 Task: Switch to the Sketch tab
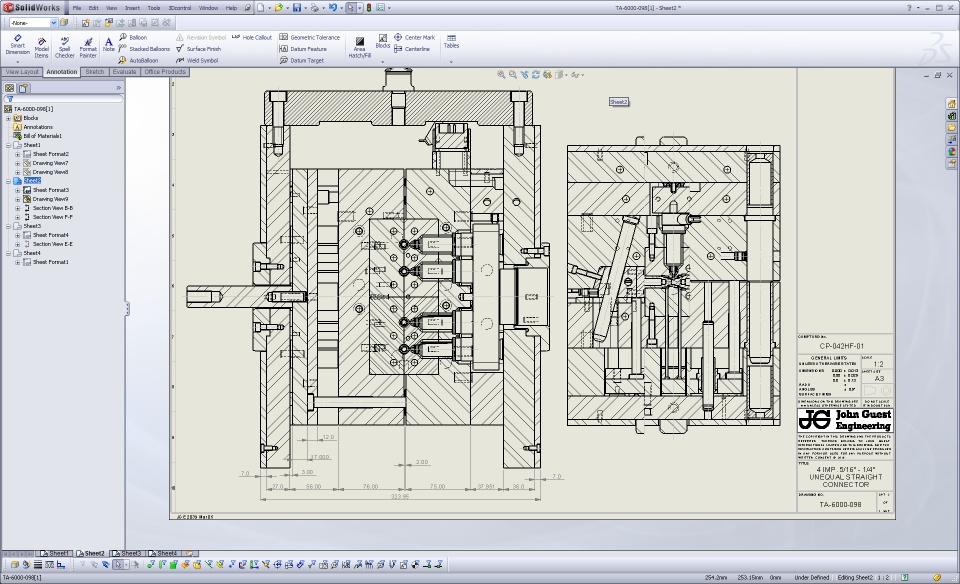pyautogui.click(x=94, y=72)
